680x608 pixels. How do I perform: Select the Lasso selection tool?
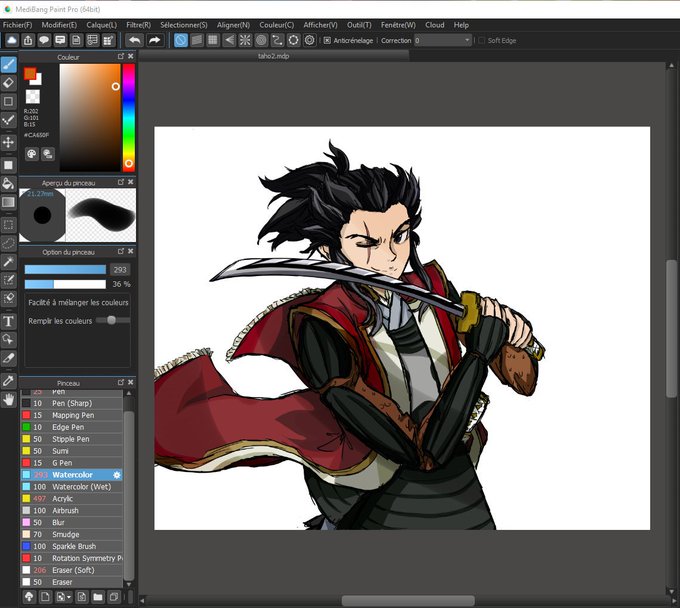[8, 243]
